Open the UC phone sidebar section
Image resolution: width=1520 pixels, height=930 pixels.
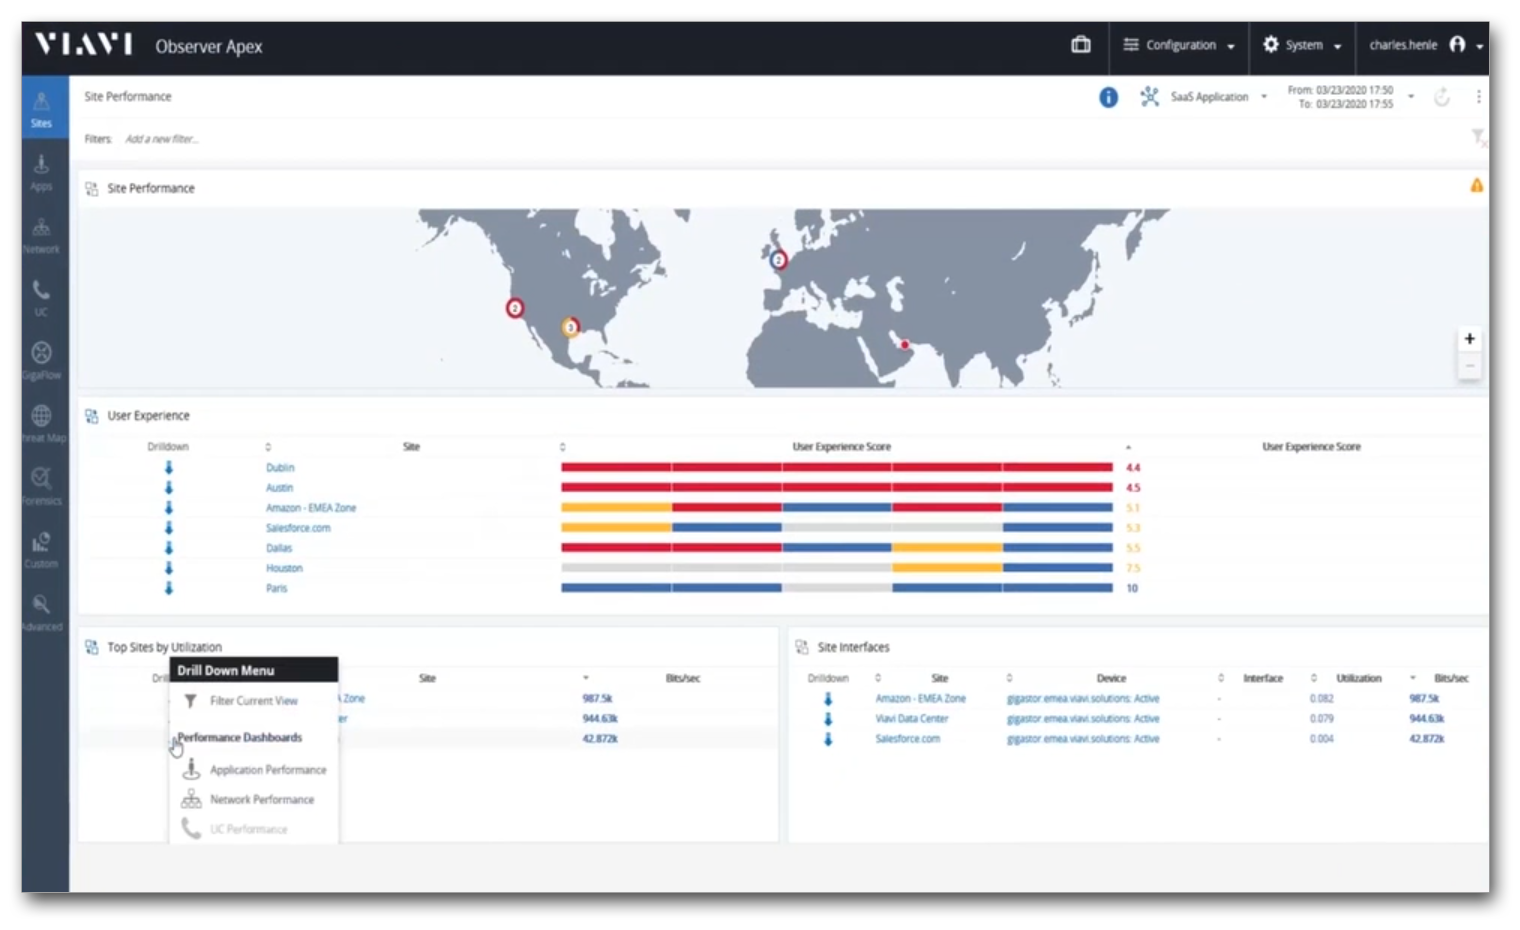(41, 298)
